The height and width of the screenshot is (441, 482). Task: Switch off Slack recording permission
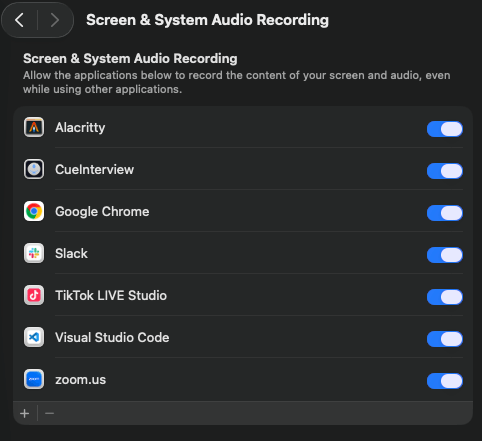point(445,255)
